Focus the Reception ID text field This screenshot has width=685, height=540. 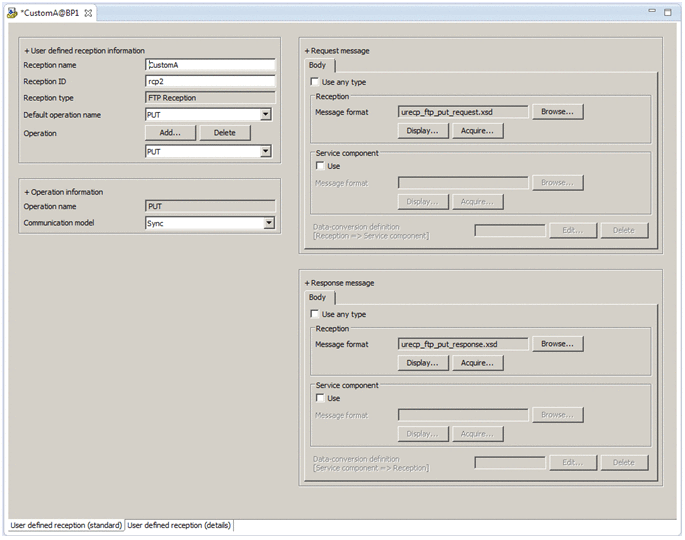210,82
